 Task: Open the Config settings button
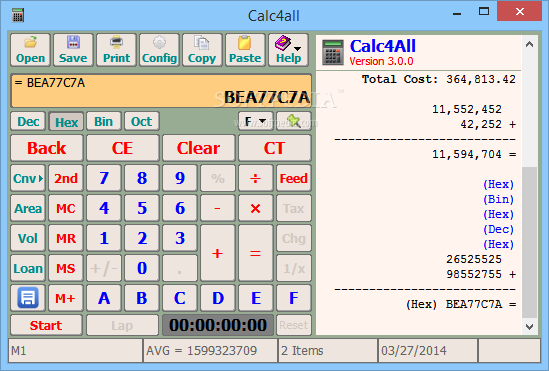[x=159, y=50]
